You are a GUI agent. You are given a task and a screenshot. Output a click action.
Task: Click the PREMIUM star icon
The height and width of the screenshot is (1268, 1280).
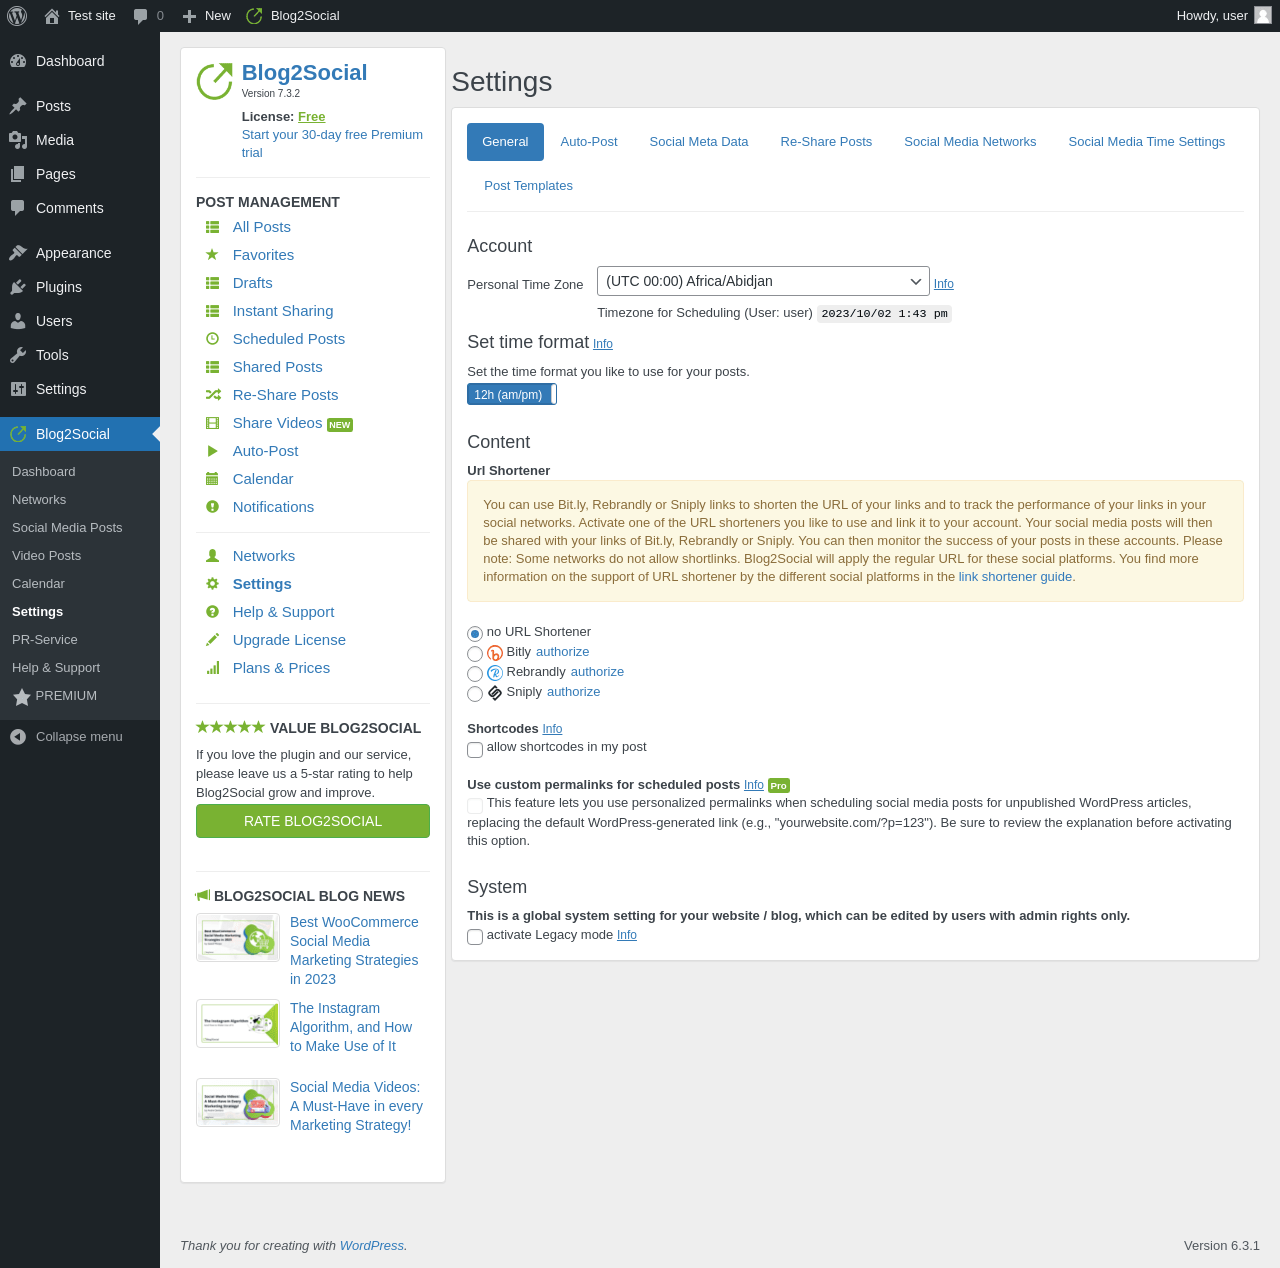[22, 697]
